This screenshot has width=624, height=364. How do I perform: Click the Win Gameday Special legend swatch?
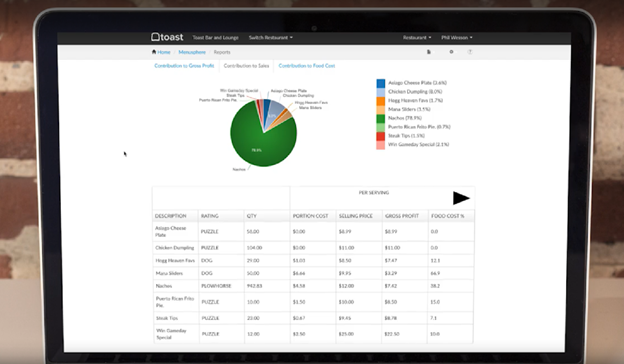381,145
